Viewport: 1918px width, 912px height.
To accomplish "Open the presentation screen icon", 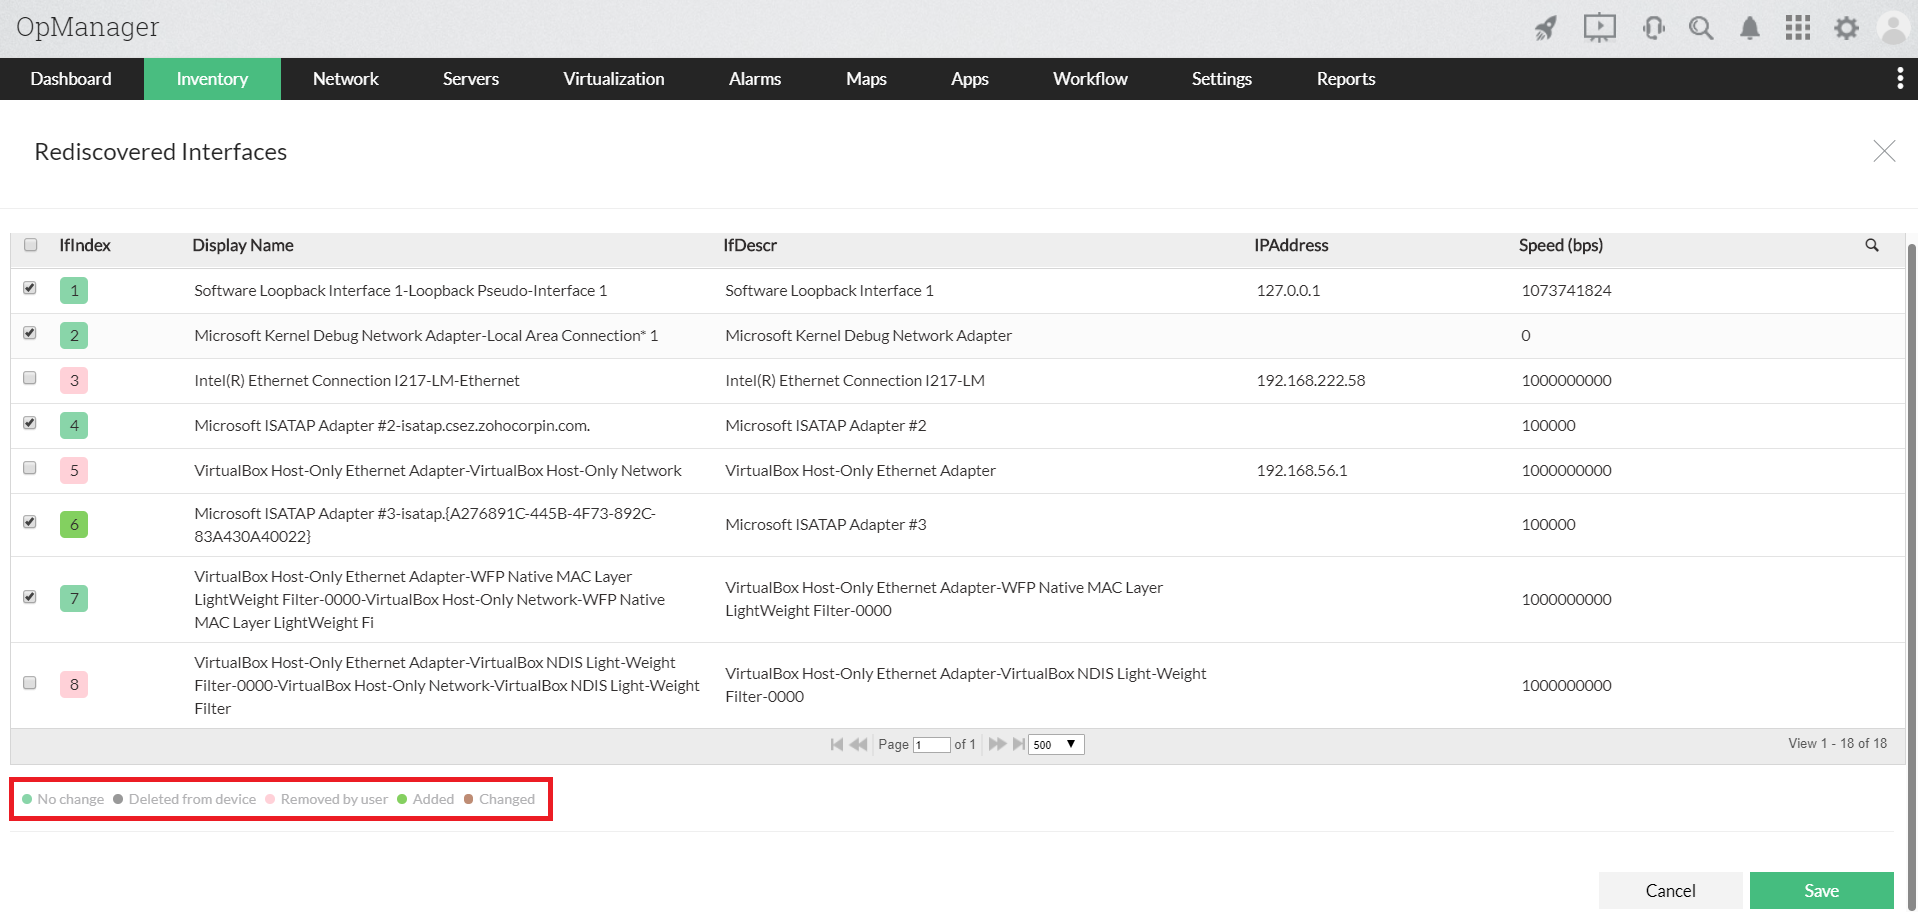I will (x=1600, y=28).
